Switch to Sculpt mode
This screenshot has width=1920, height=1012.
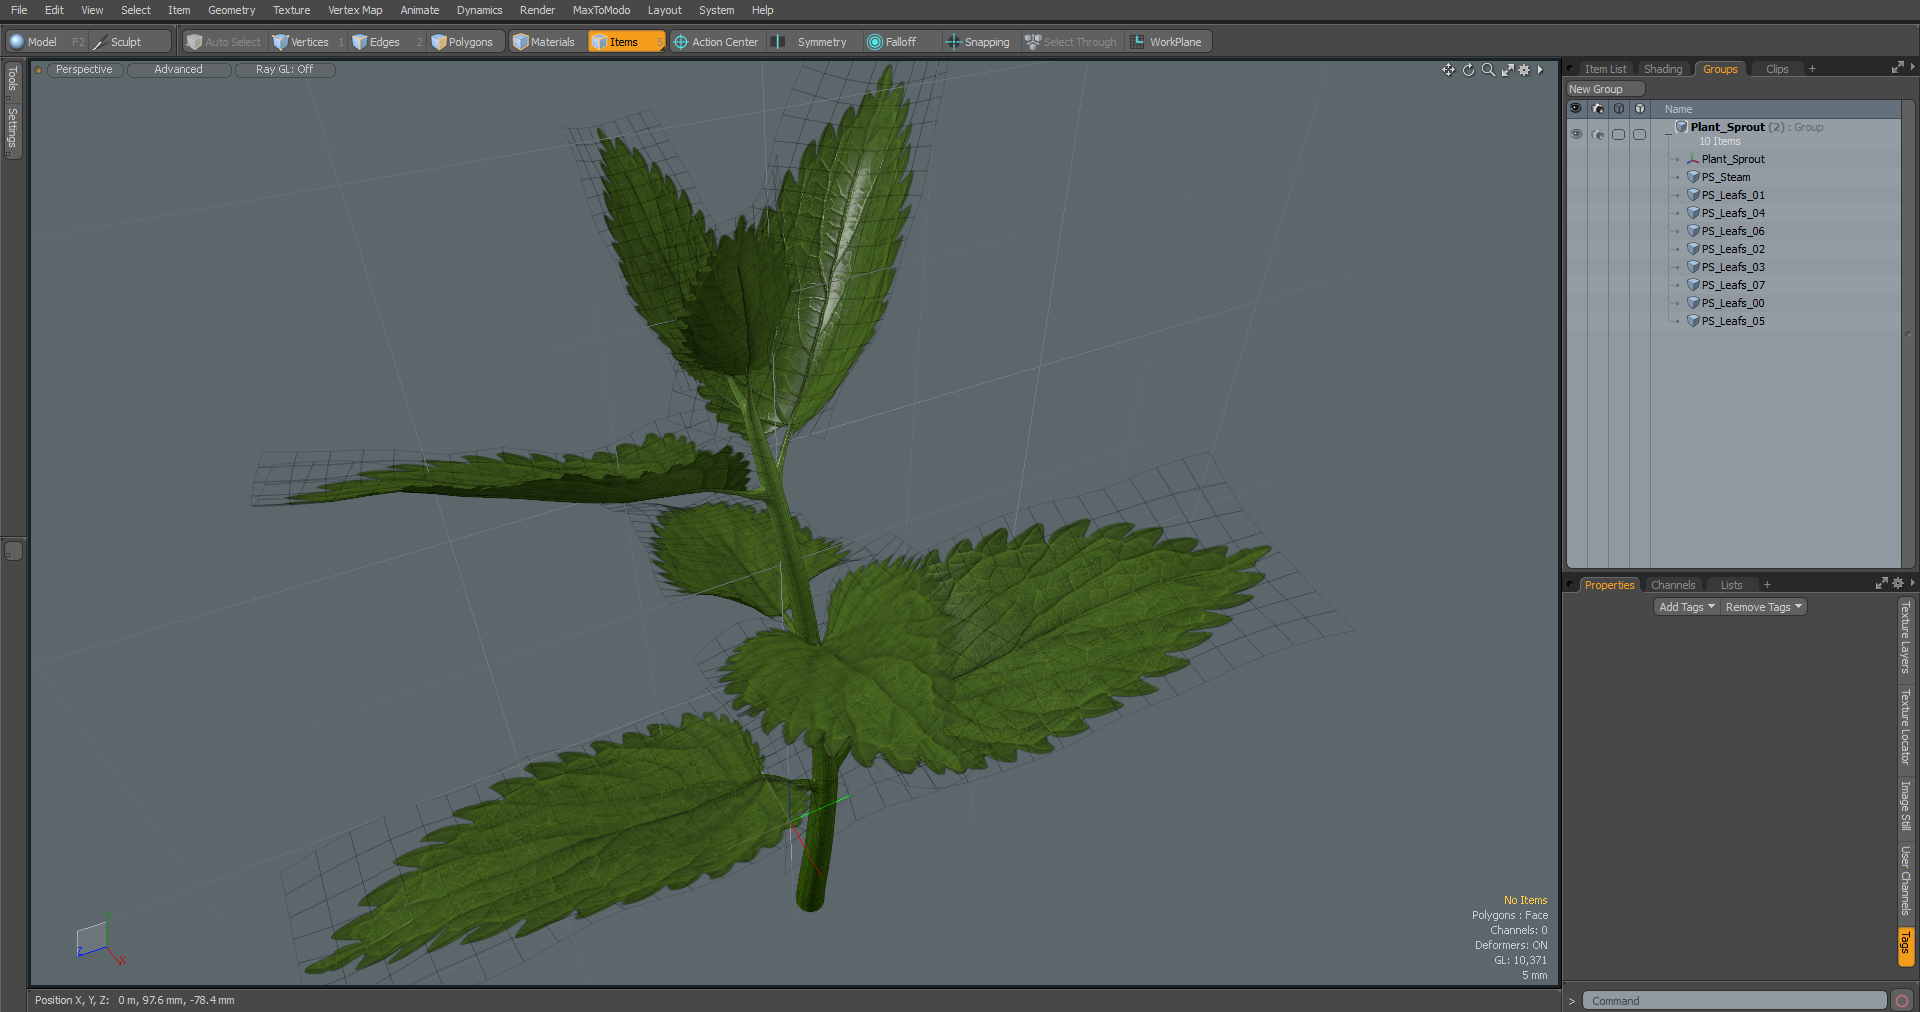[x=130, y=42]
